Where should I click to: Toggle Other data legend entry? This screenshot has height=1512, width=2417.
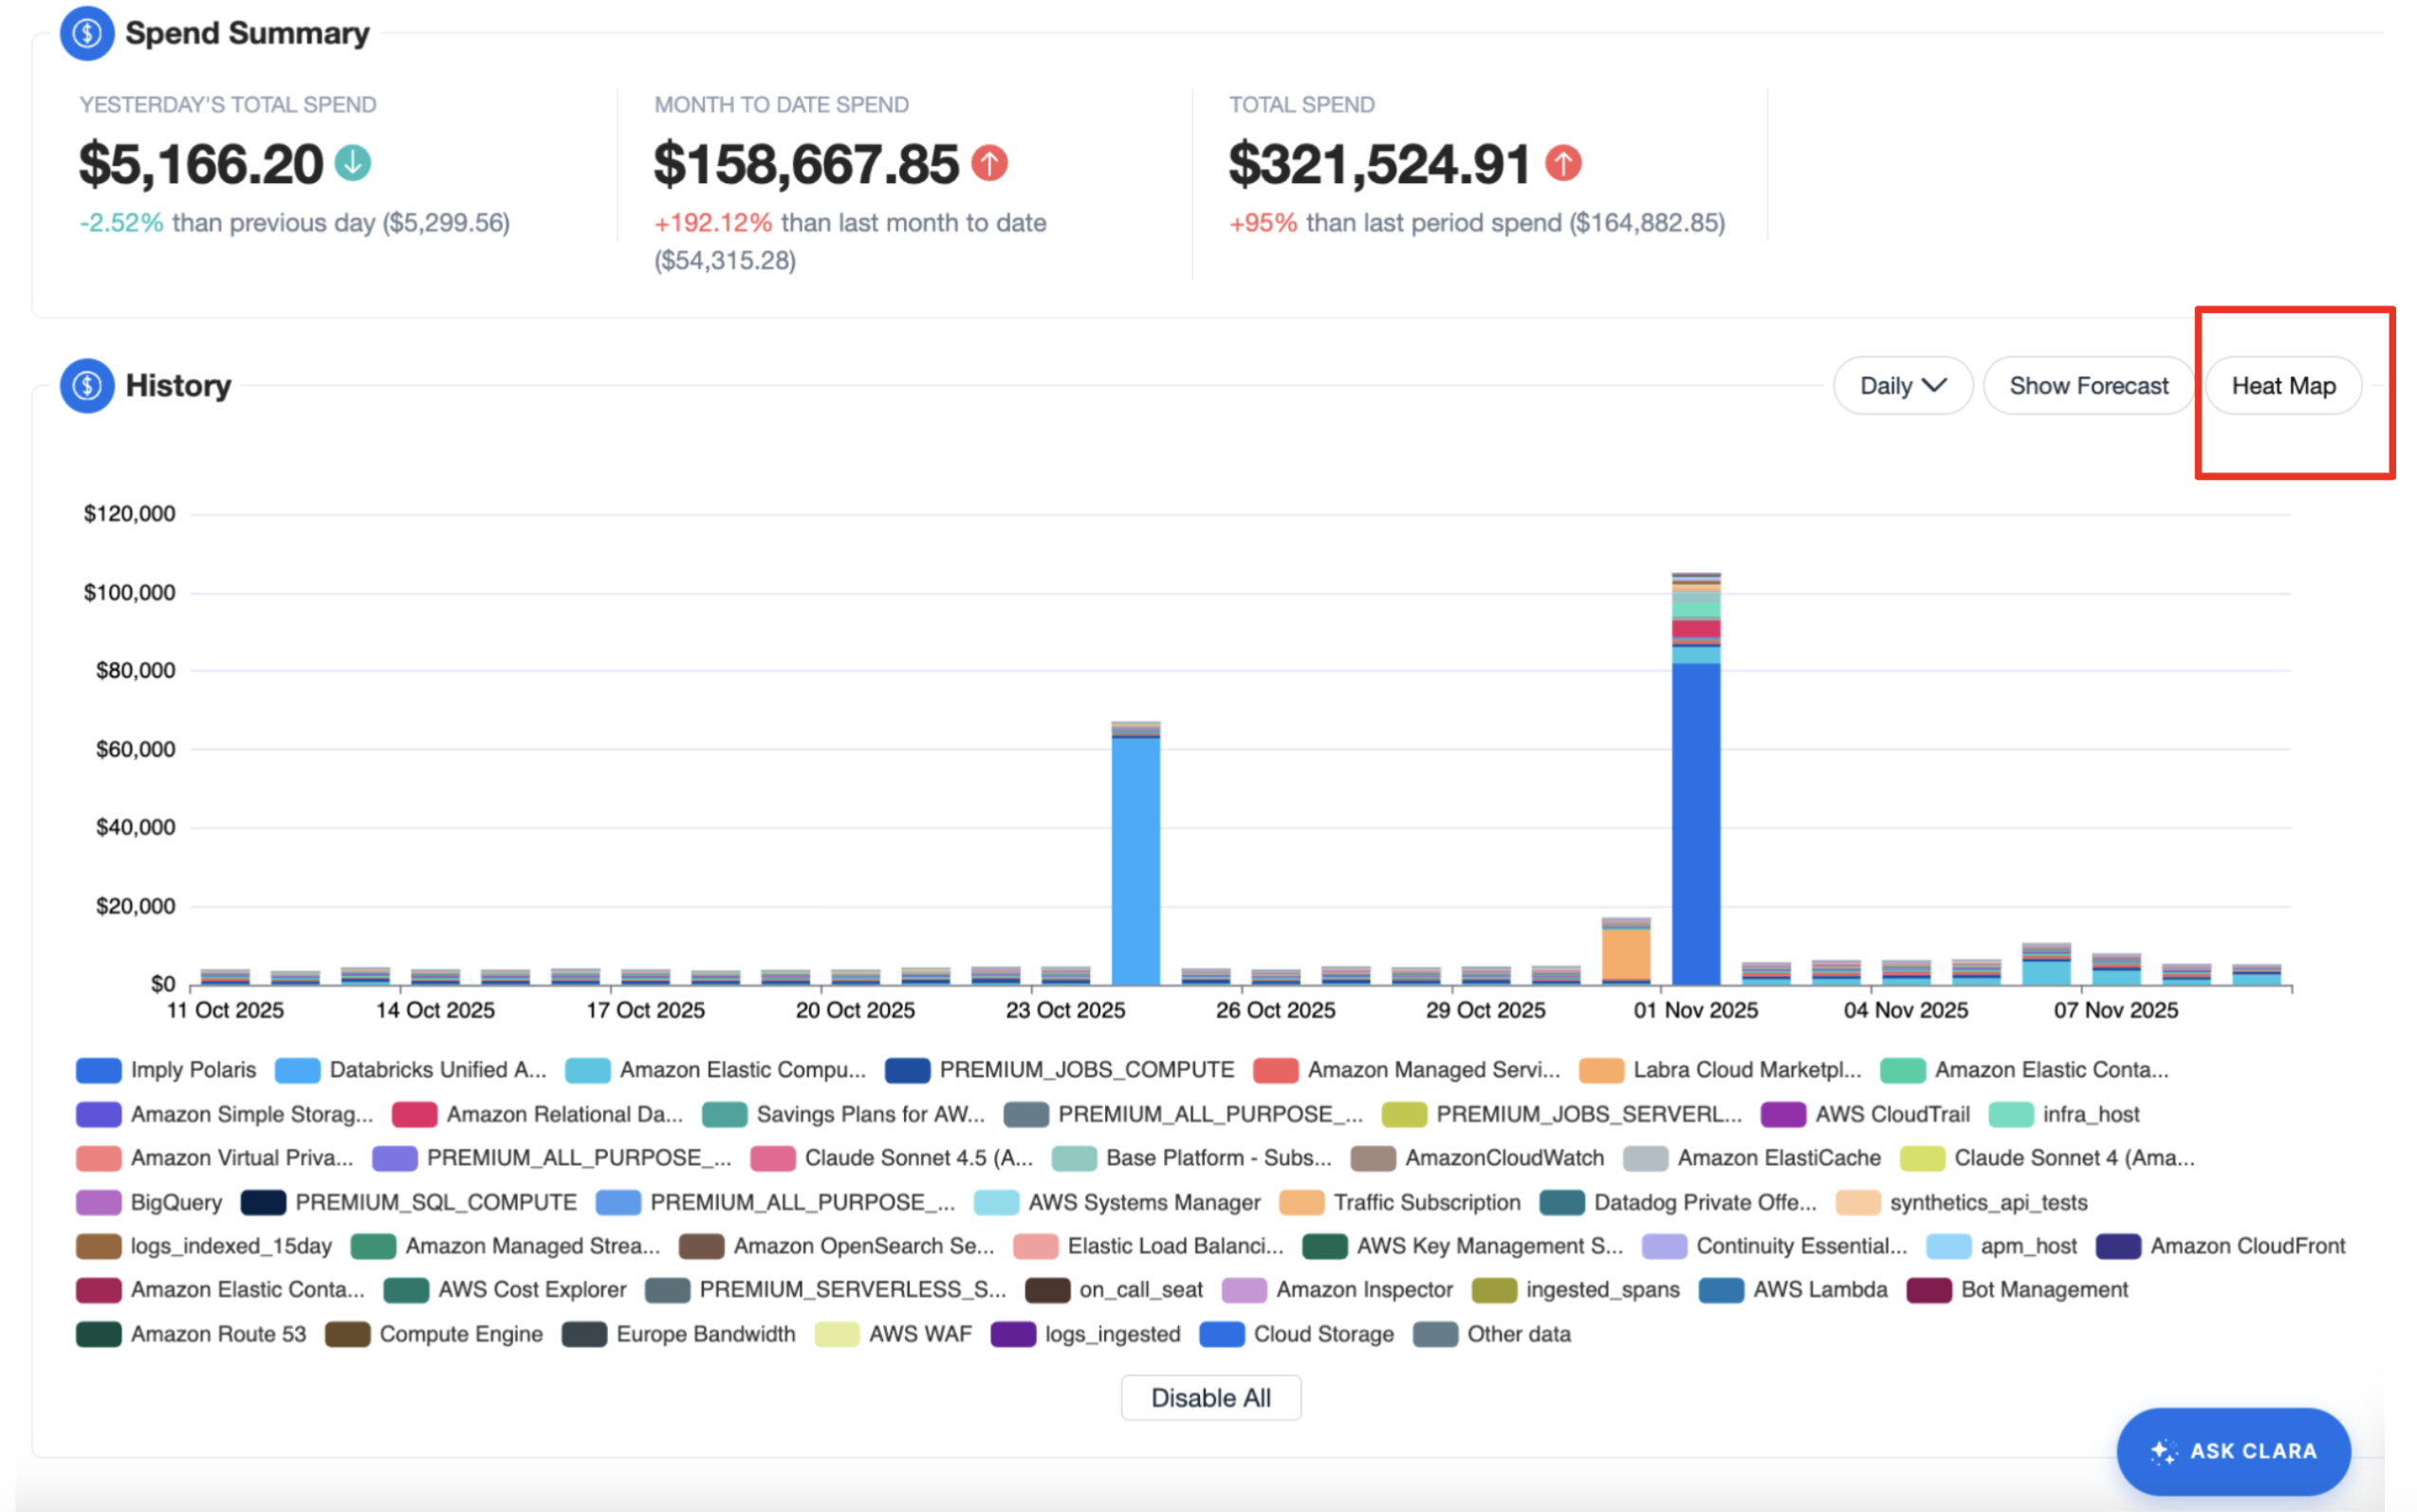tap(1517, 1334)
